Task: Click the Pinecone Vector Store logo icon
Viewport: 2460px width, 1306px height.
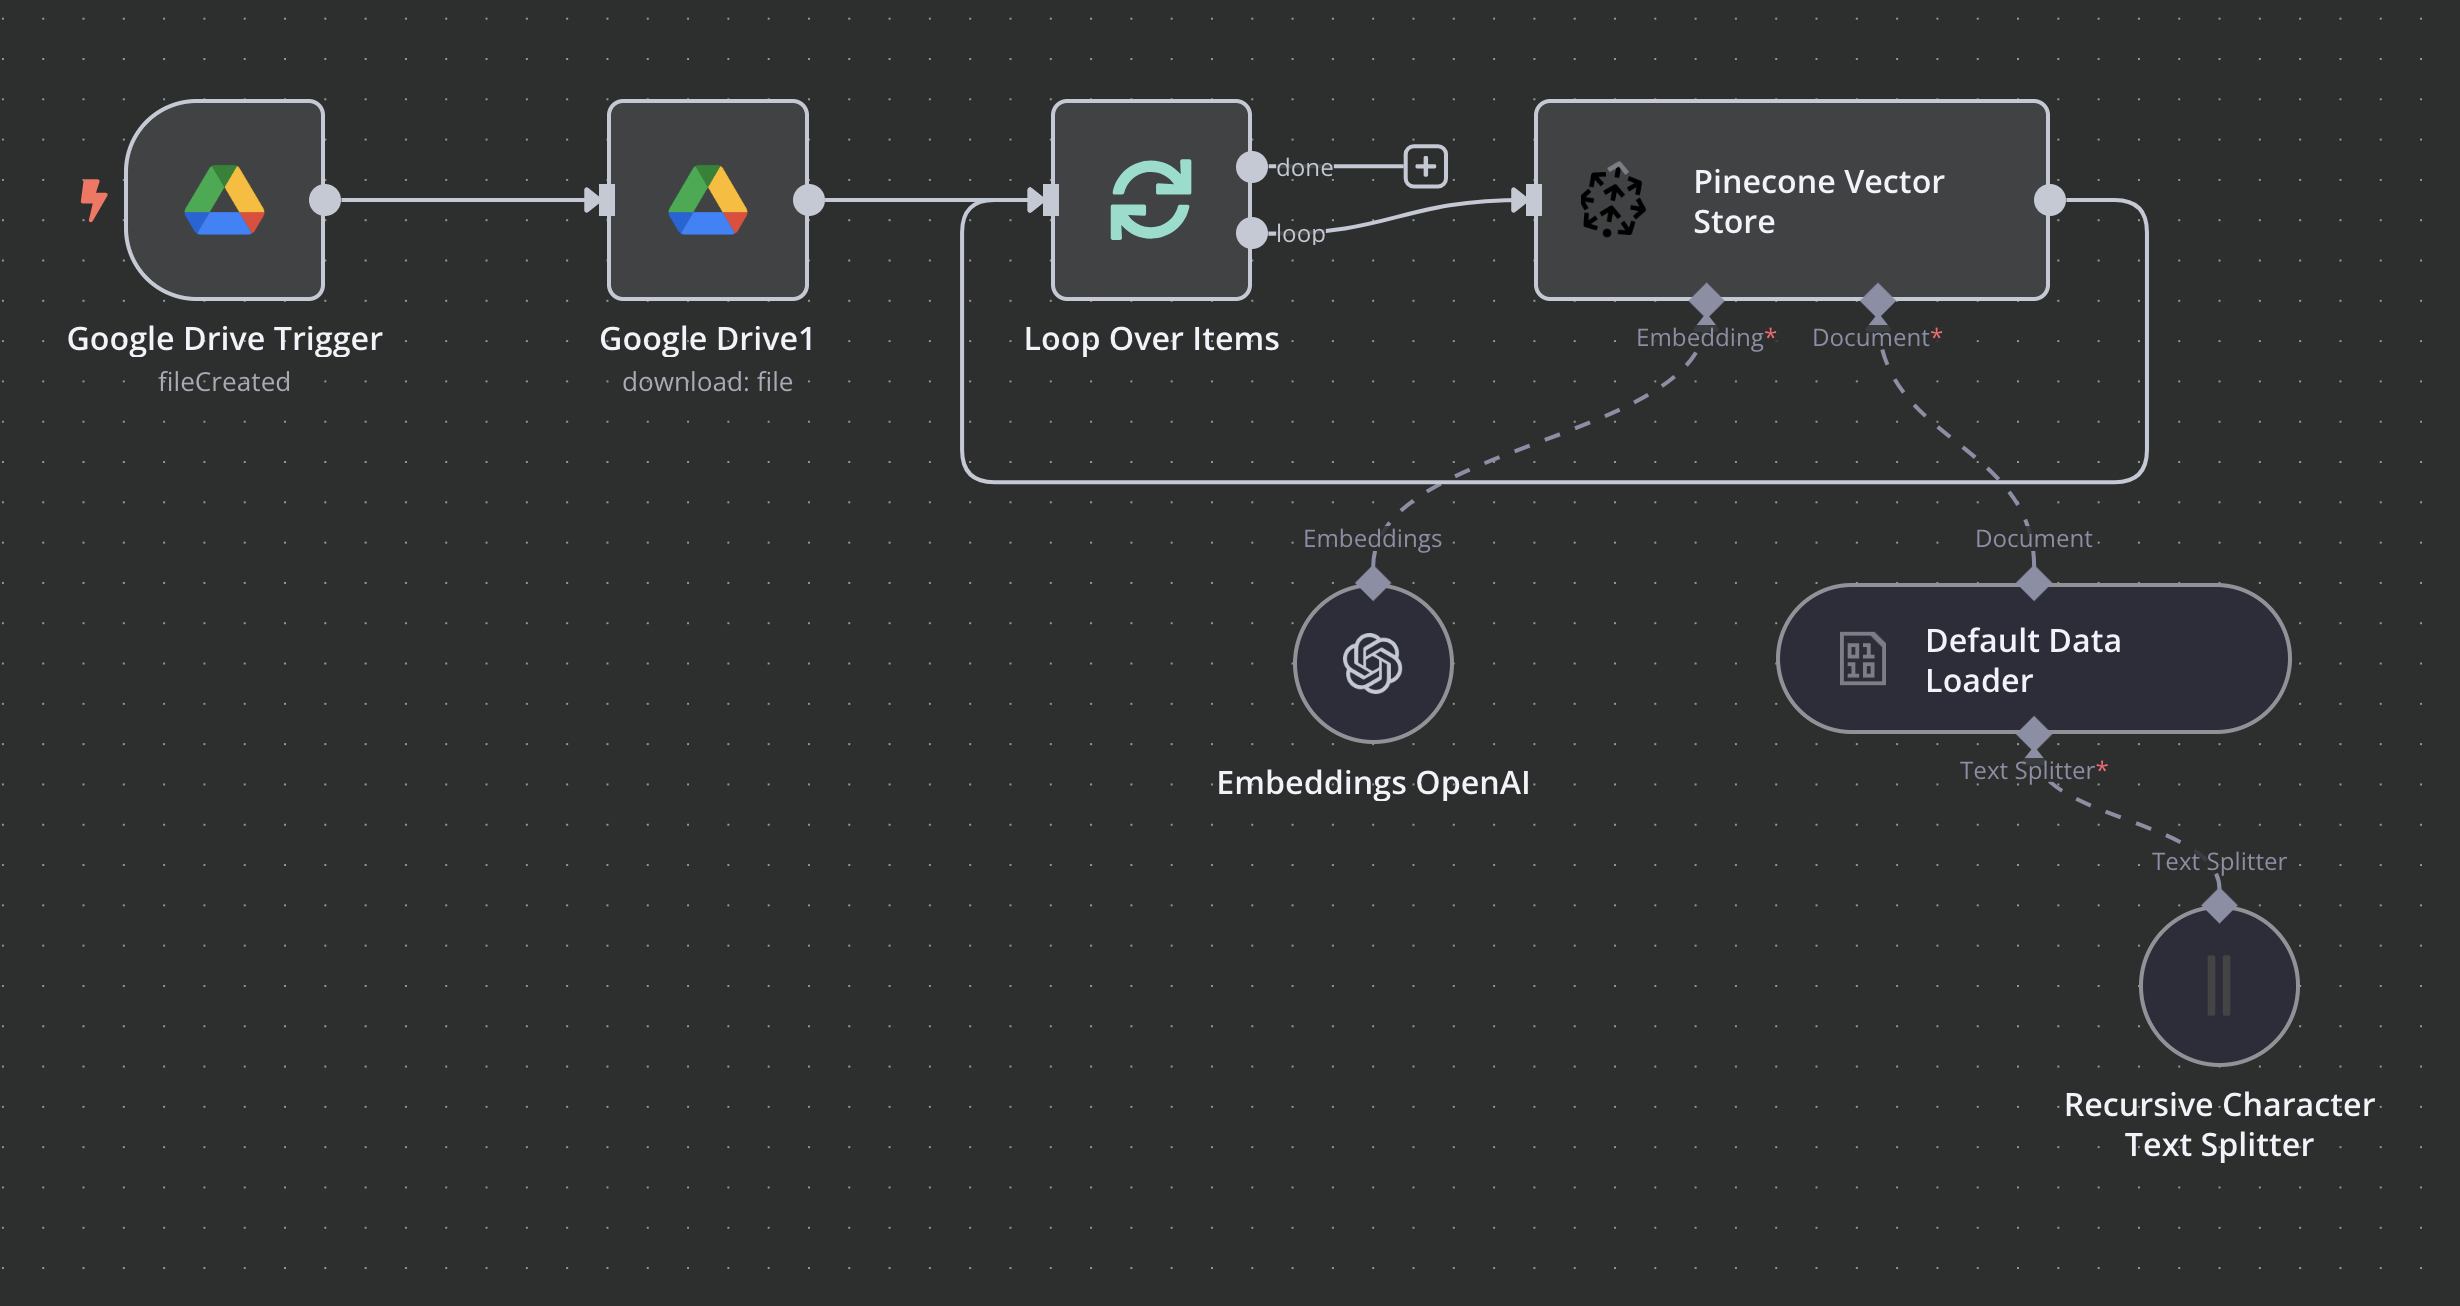Action: click(x=1613, y=201)
